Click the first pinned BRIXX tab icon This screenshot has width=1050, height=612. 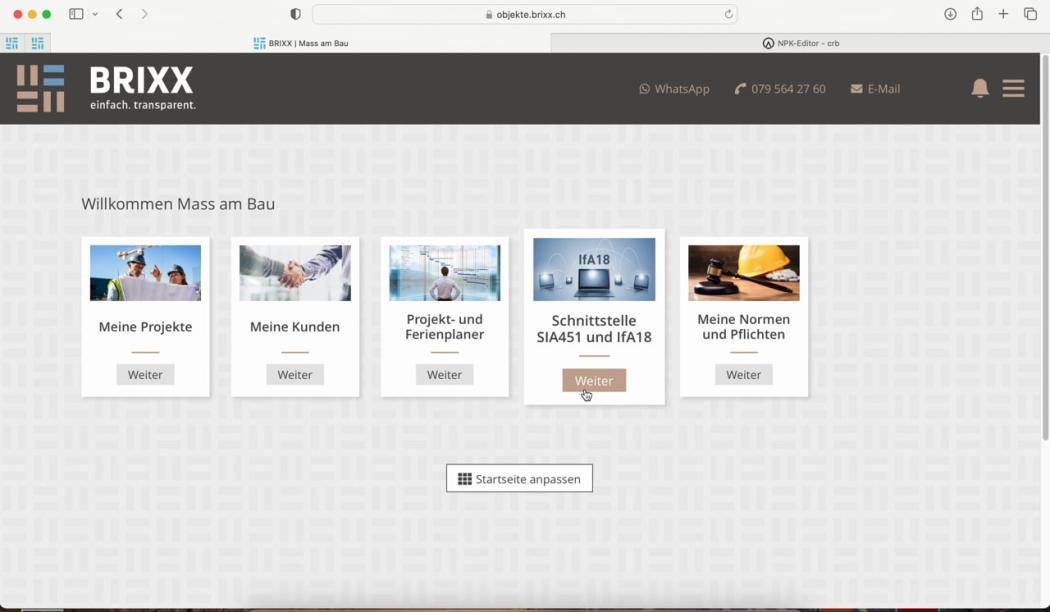coord(12,43)
